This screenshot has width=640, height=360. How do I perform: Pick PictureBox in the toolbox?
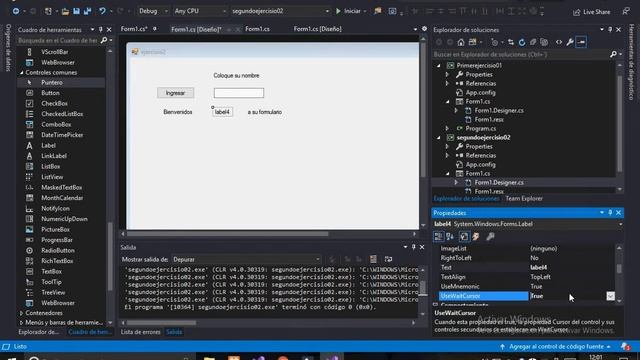coord(56,230)
